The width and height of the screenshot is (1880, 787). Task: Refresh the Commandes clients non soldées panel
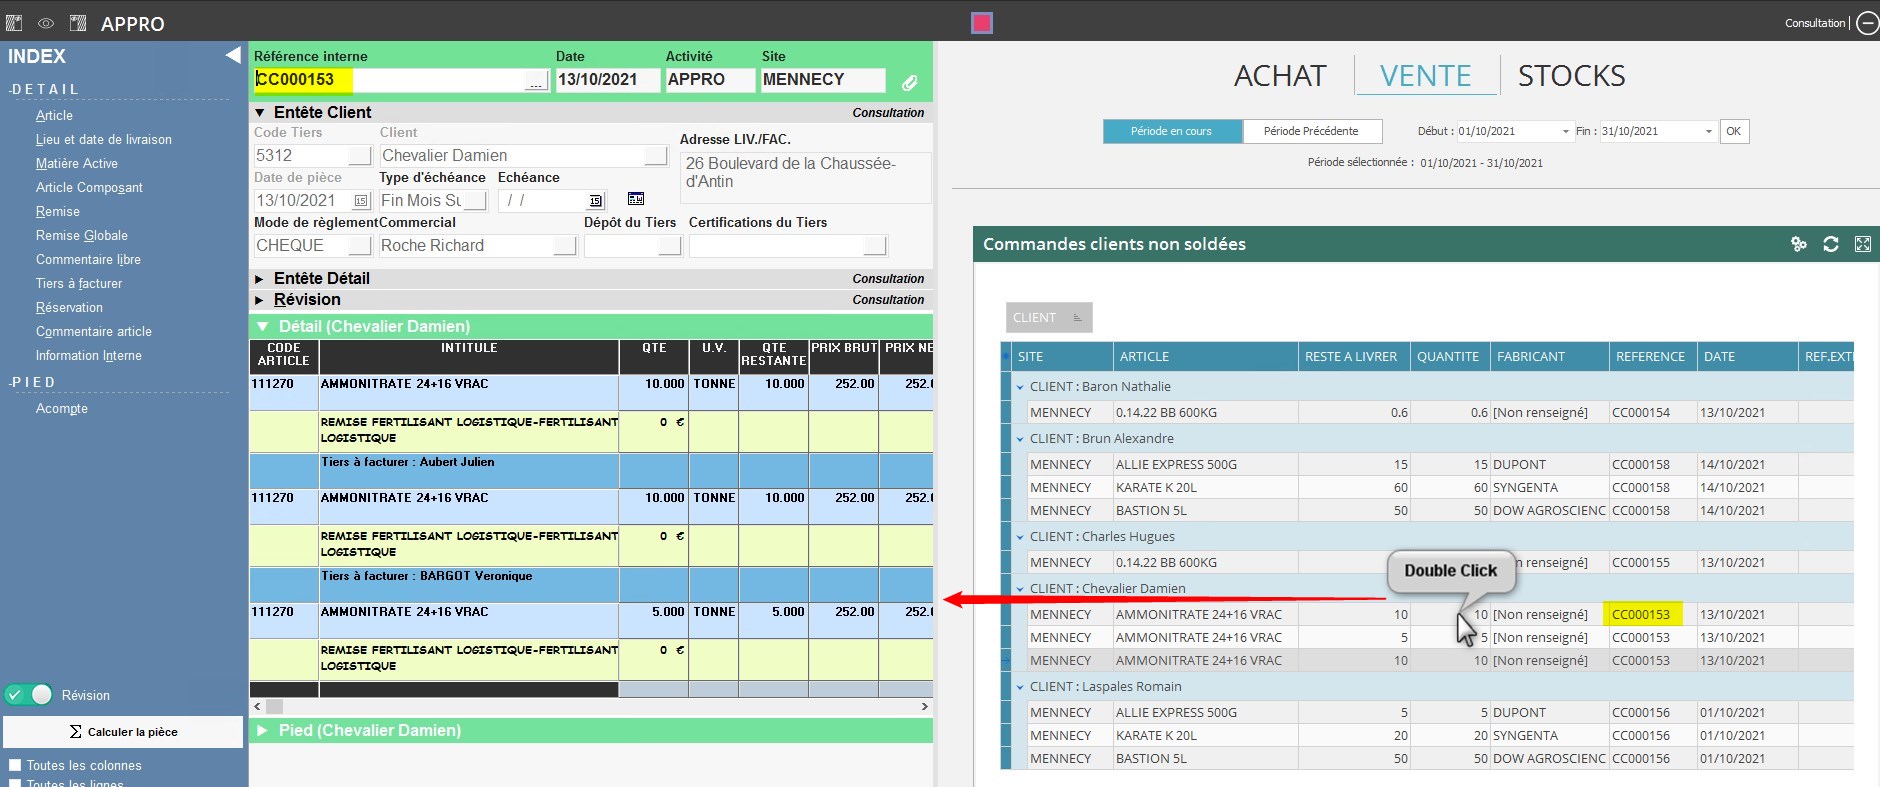1830,244
